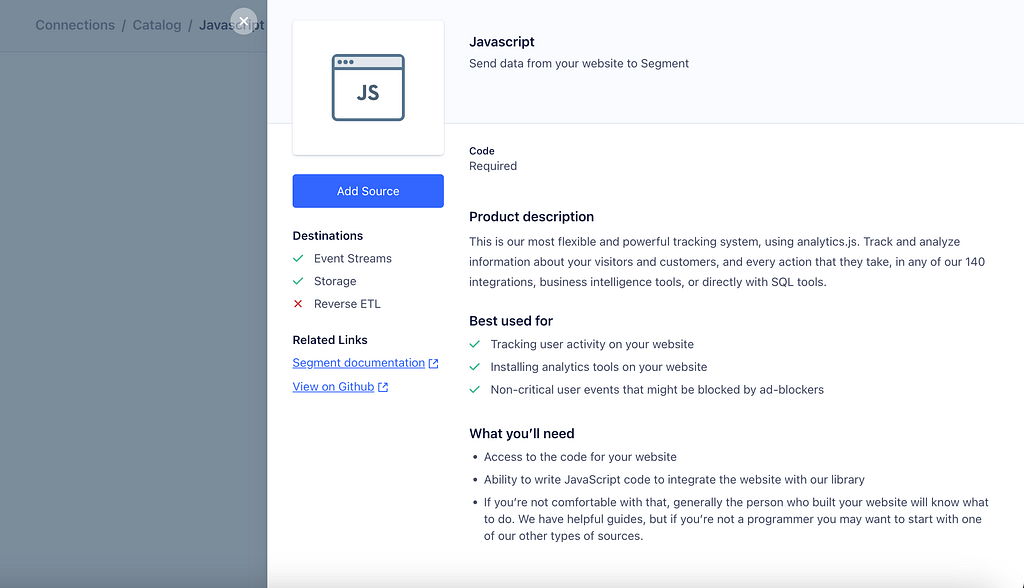Open the View on Github link
1024x588 pixels.
[333, 387]
